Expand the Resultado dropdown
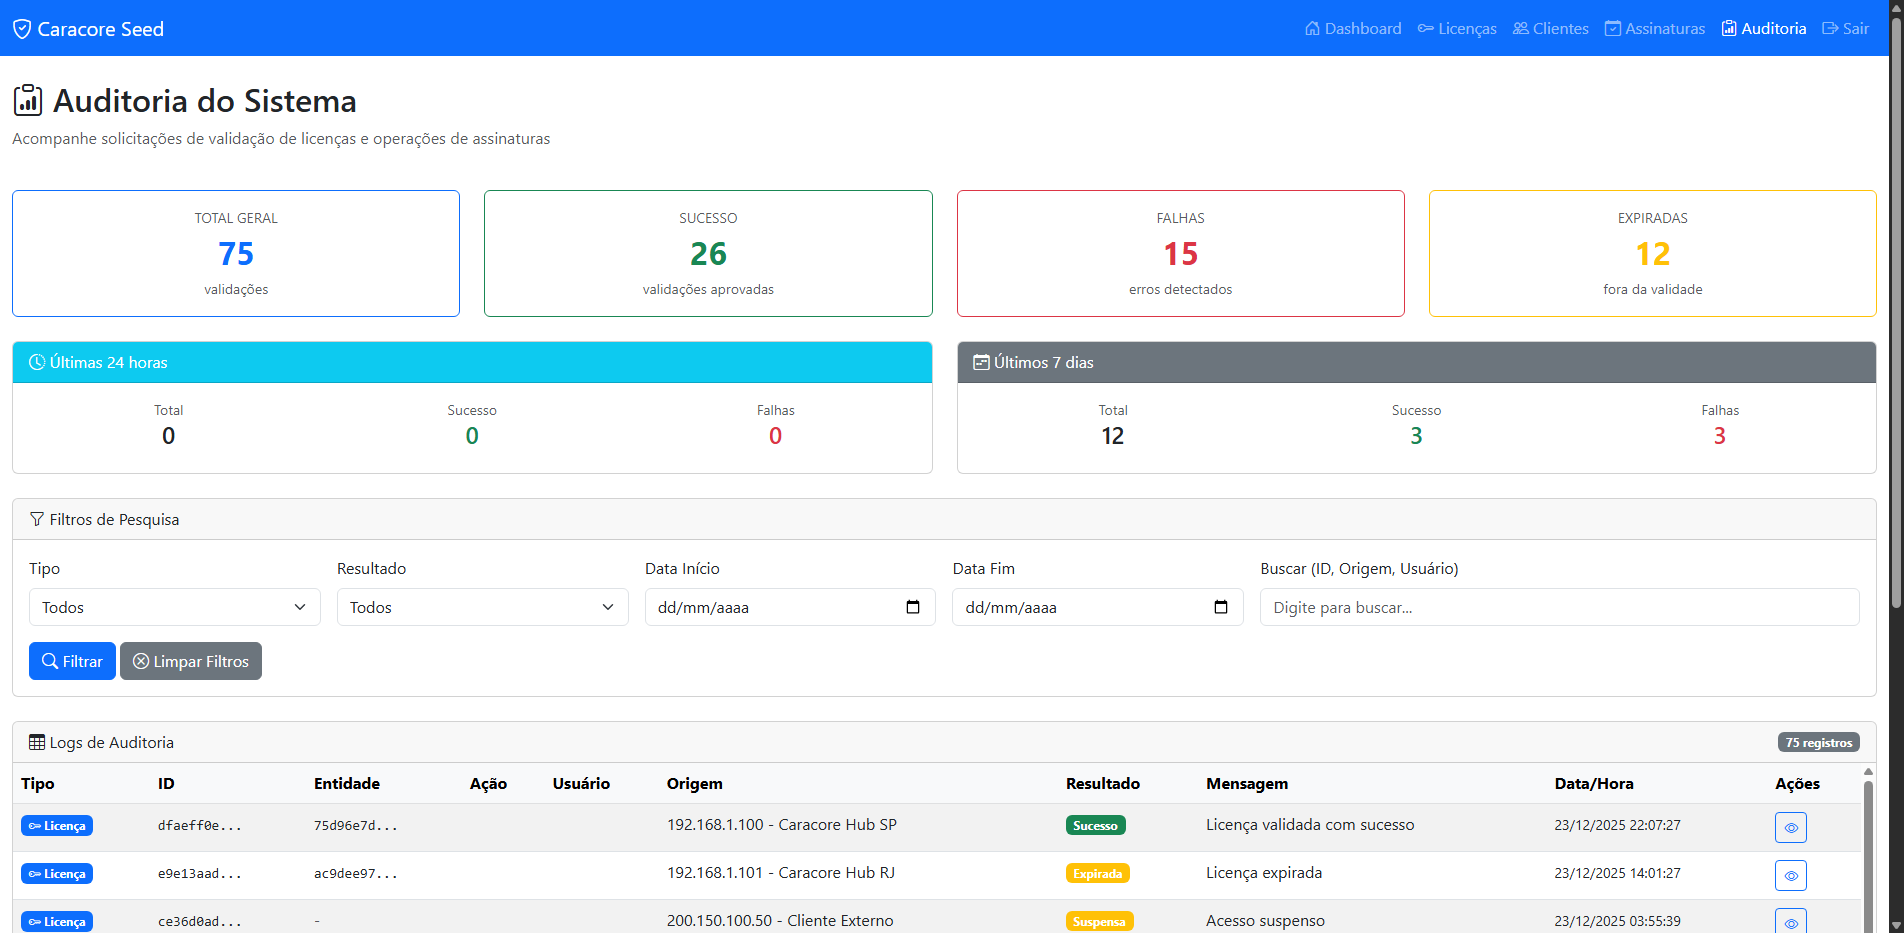The image size is (1904, 933). pos(482,607)
